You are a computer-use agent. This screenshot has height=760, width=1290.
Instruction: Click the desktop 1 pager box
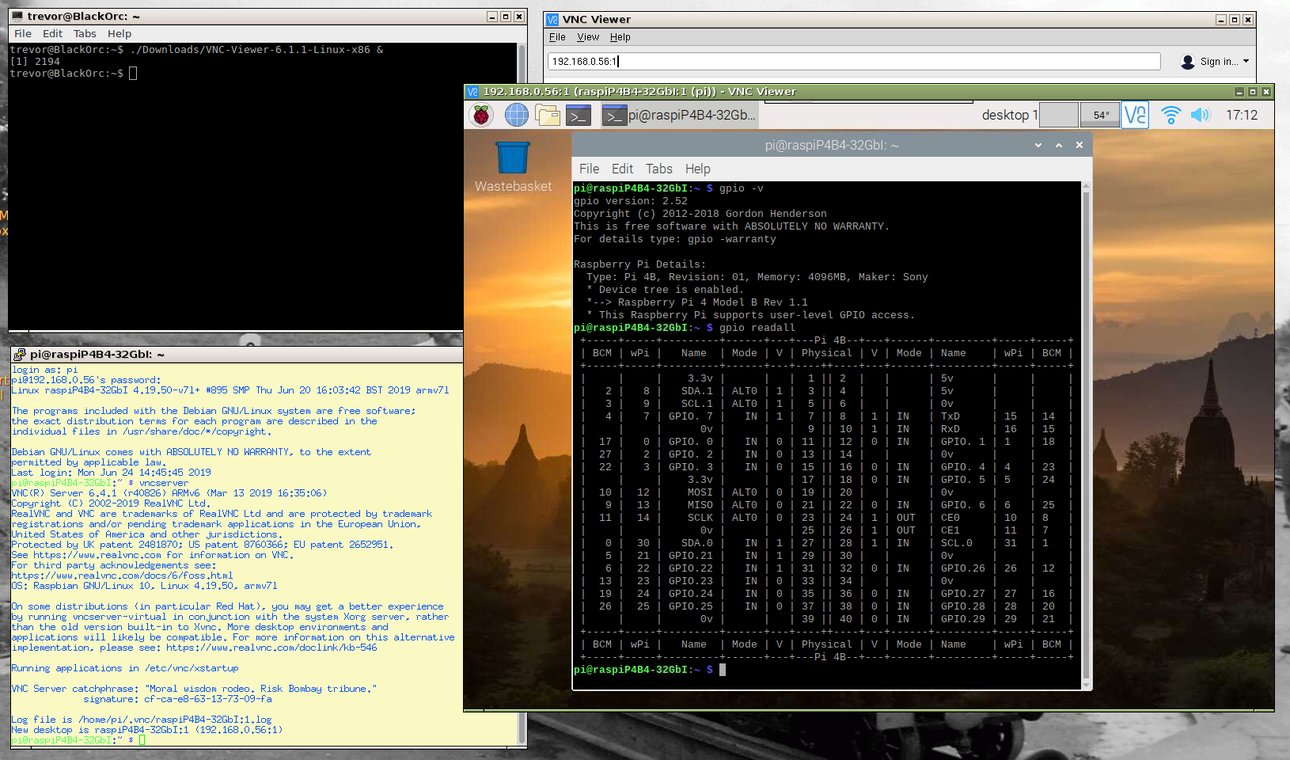click(1058, 115)
